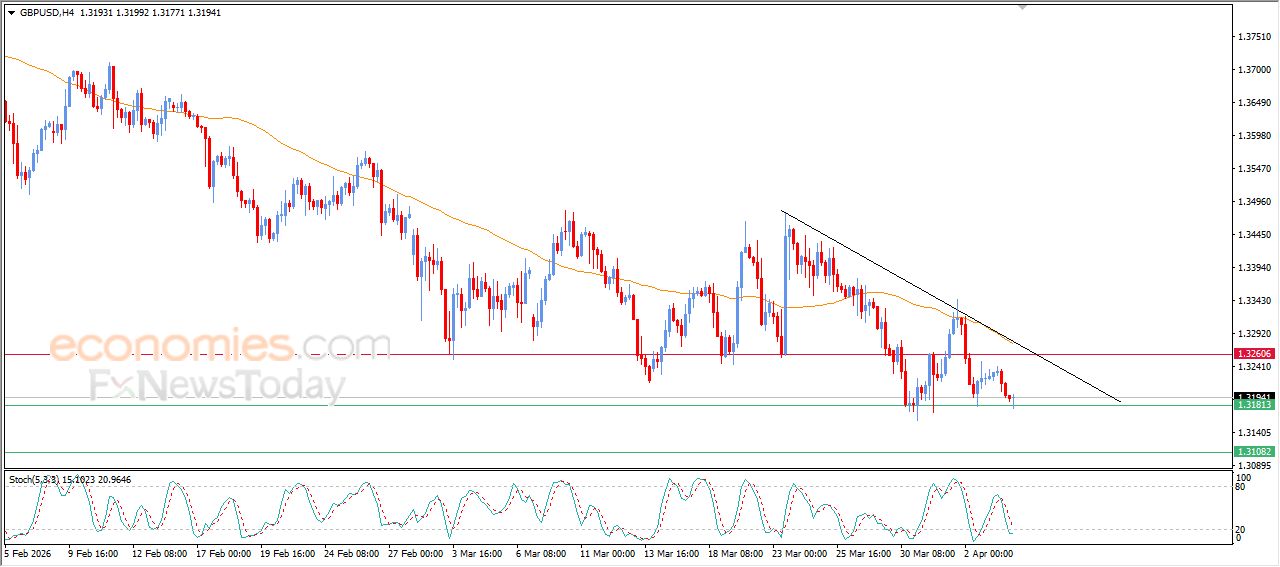
Task: Click the stochastic 20 level label
Action: pos(1239,529)
